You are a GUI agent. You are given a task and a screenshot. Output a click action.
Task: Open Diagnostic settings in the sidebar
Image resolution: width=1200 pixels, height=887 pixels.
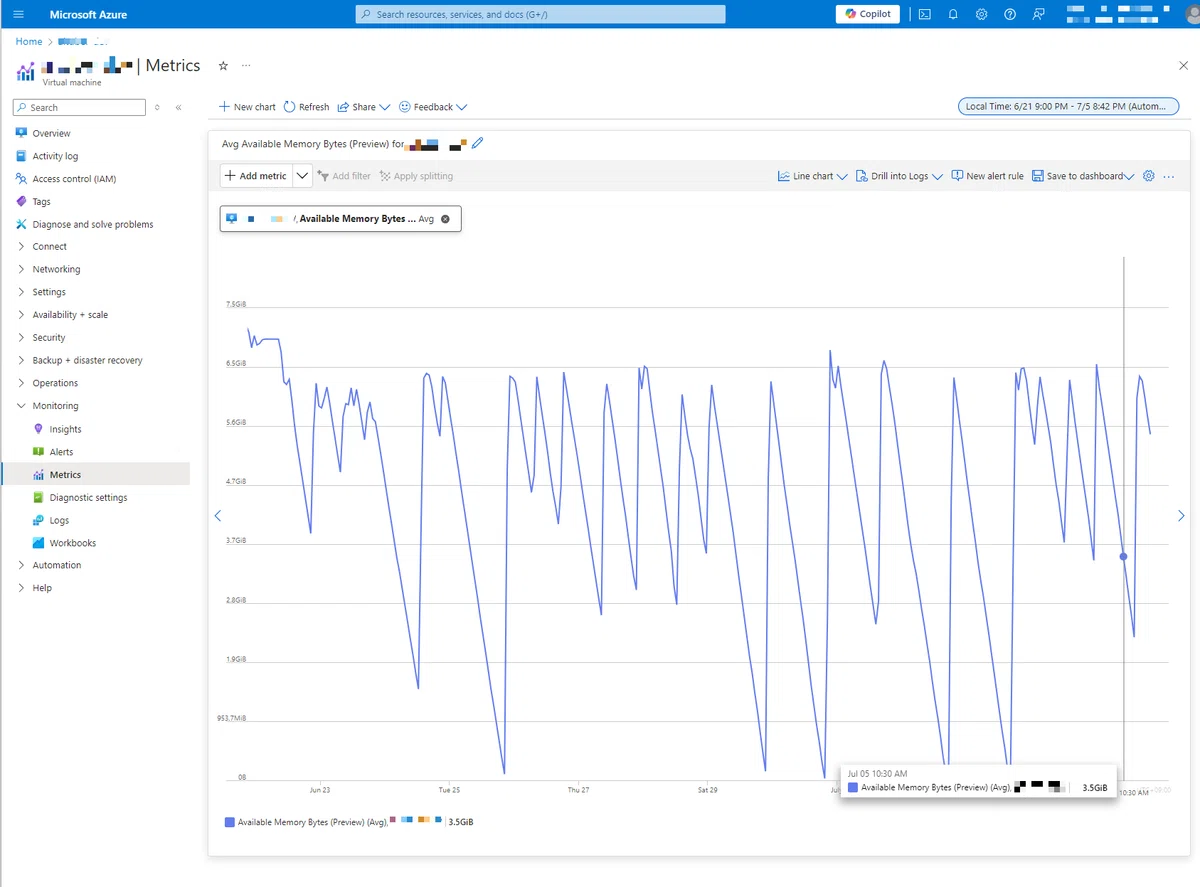point(88,497)
